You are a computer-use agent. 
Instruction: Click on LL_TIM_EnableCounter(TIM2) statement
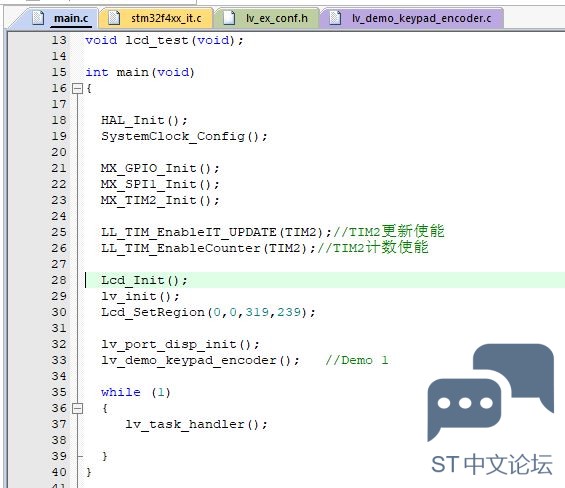click(x=208, y=248)
